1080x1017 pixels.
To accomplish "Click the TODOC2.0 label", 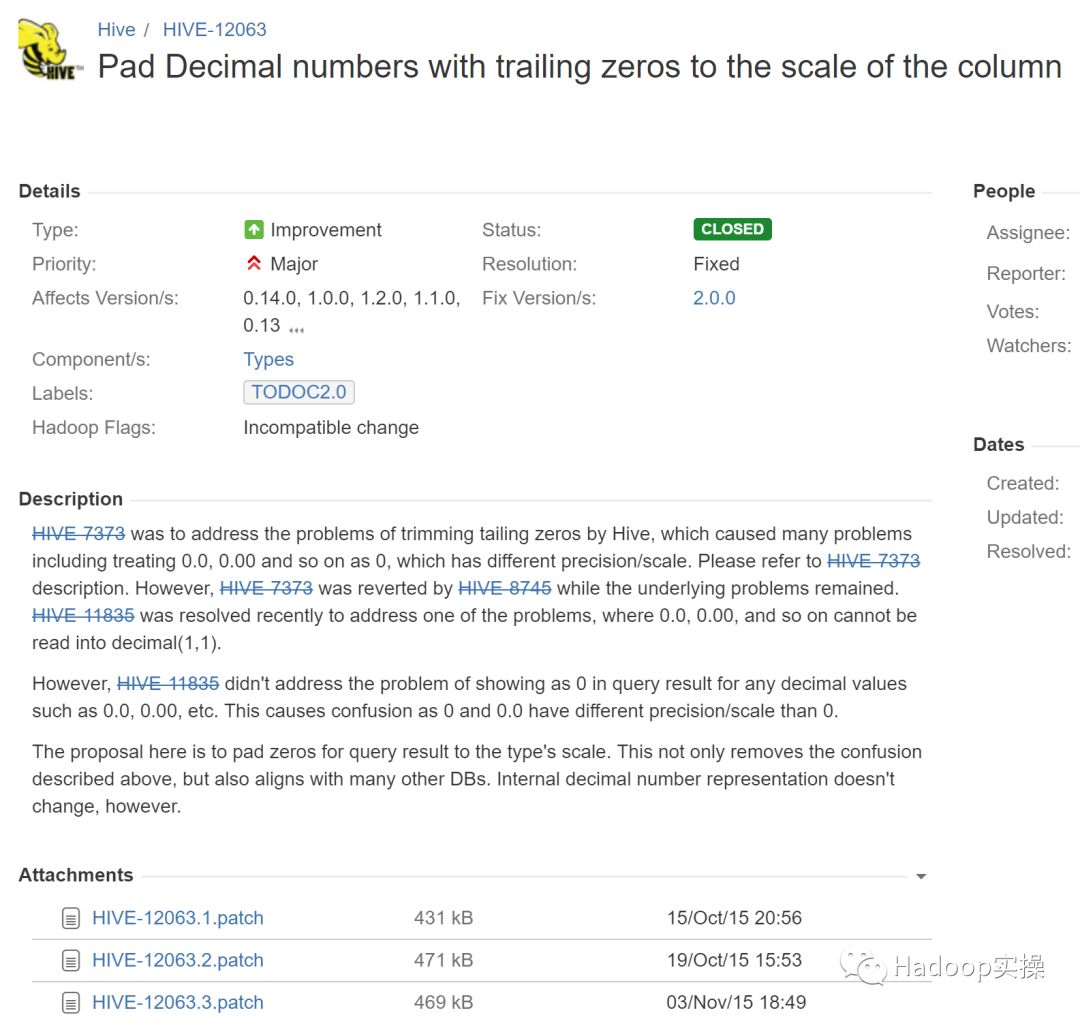I will (298, 392).
